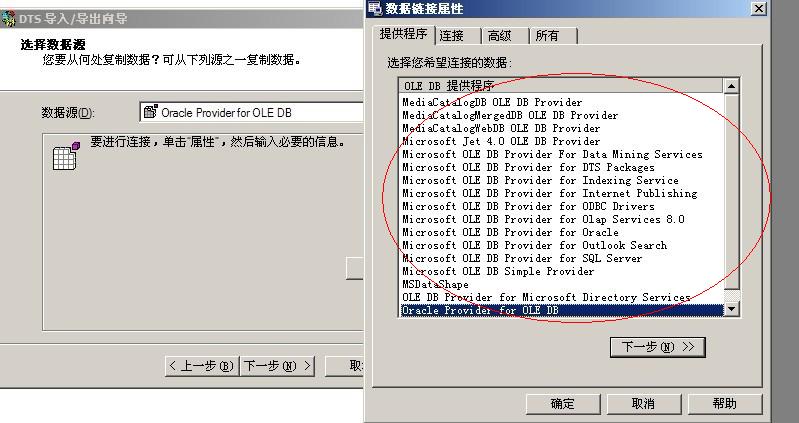Click the table connection icon in DTS wizard
The image size is (799, 423).
point(66,156)
